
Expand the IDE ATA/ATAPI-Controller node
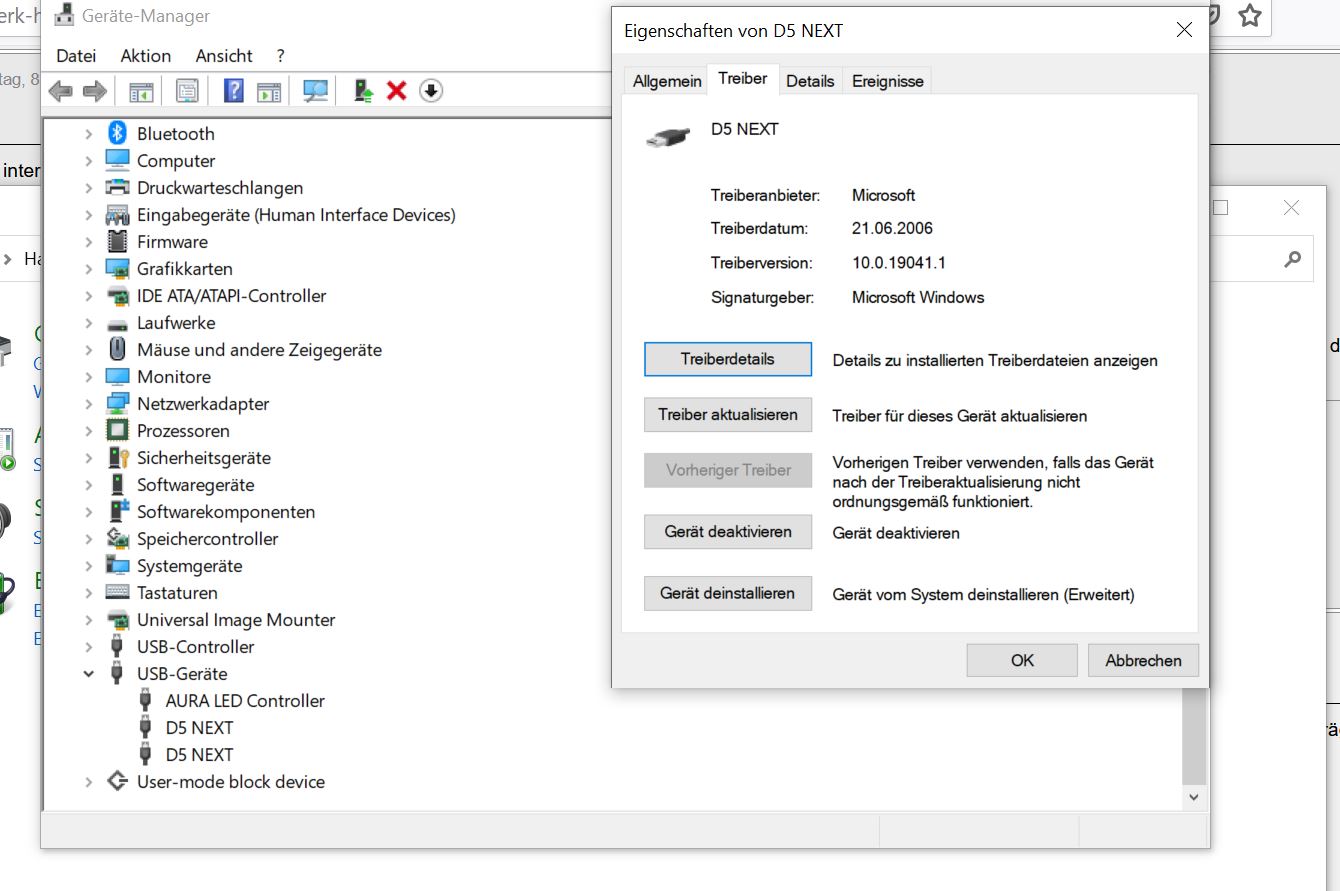point(89,295)
